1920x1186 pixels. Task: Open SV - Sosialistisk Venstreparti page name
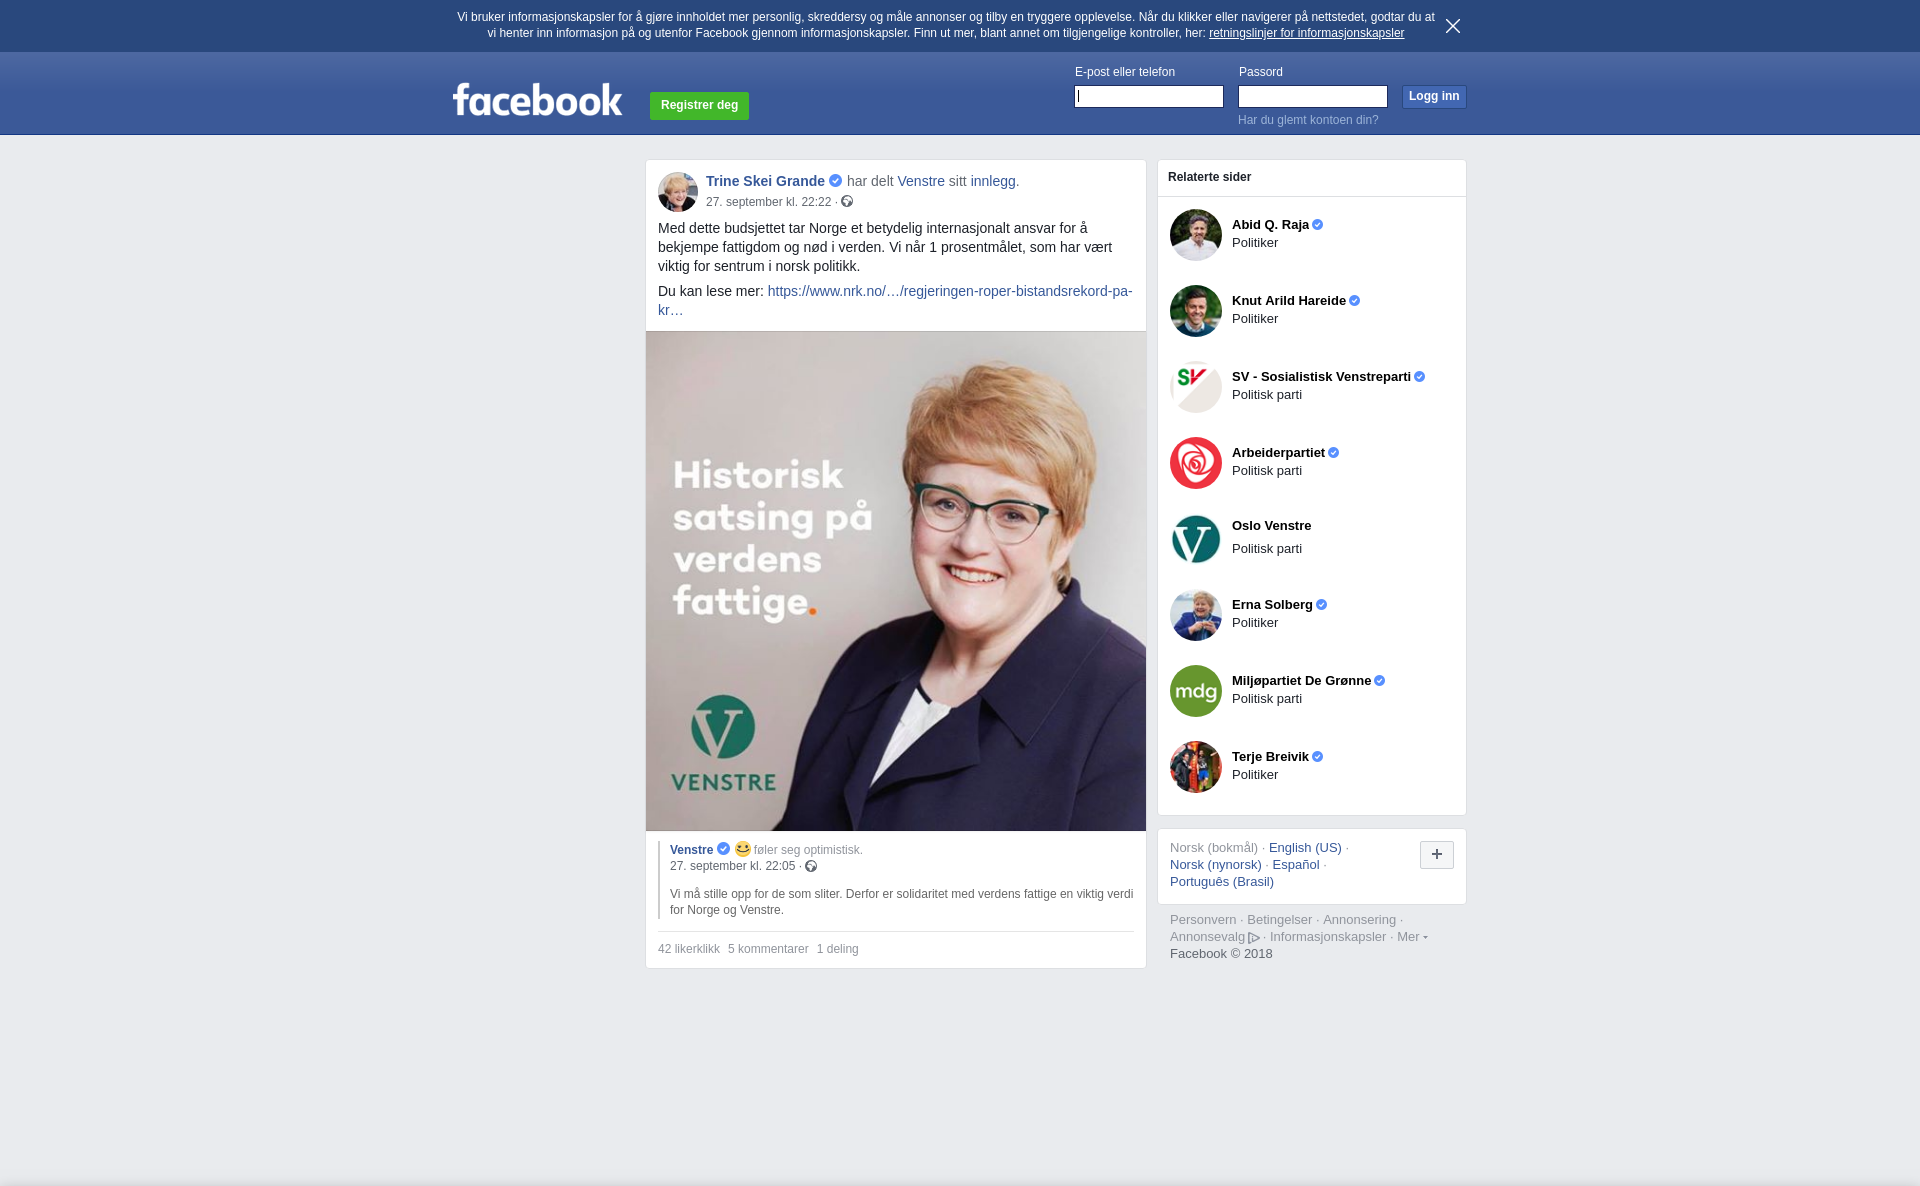[1321, 377]
